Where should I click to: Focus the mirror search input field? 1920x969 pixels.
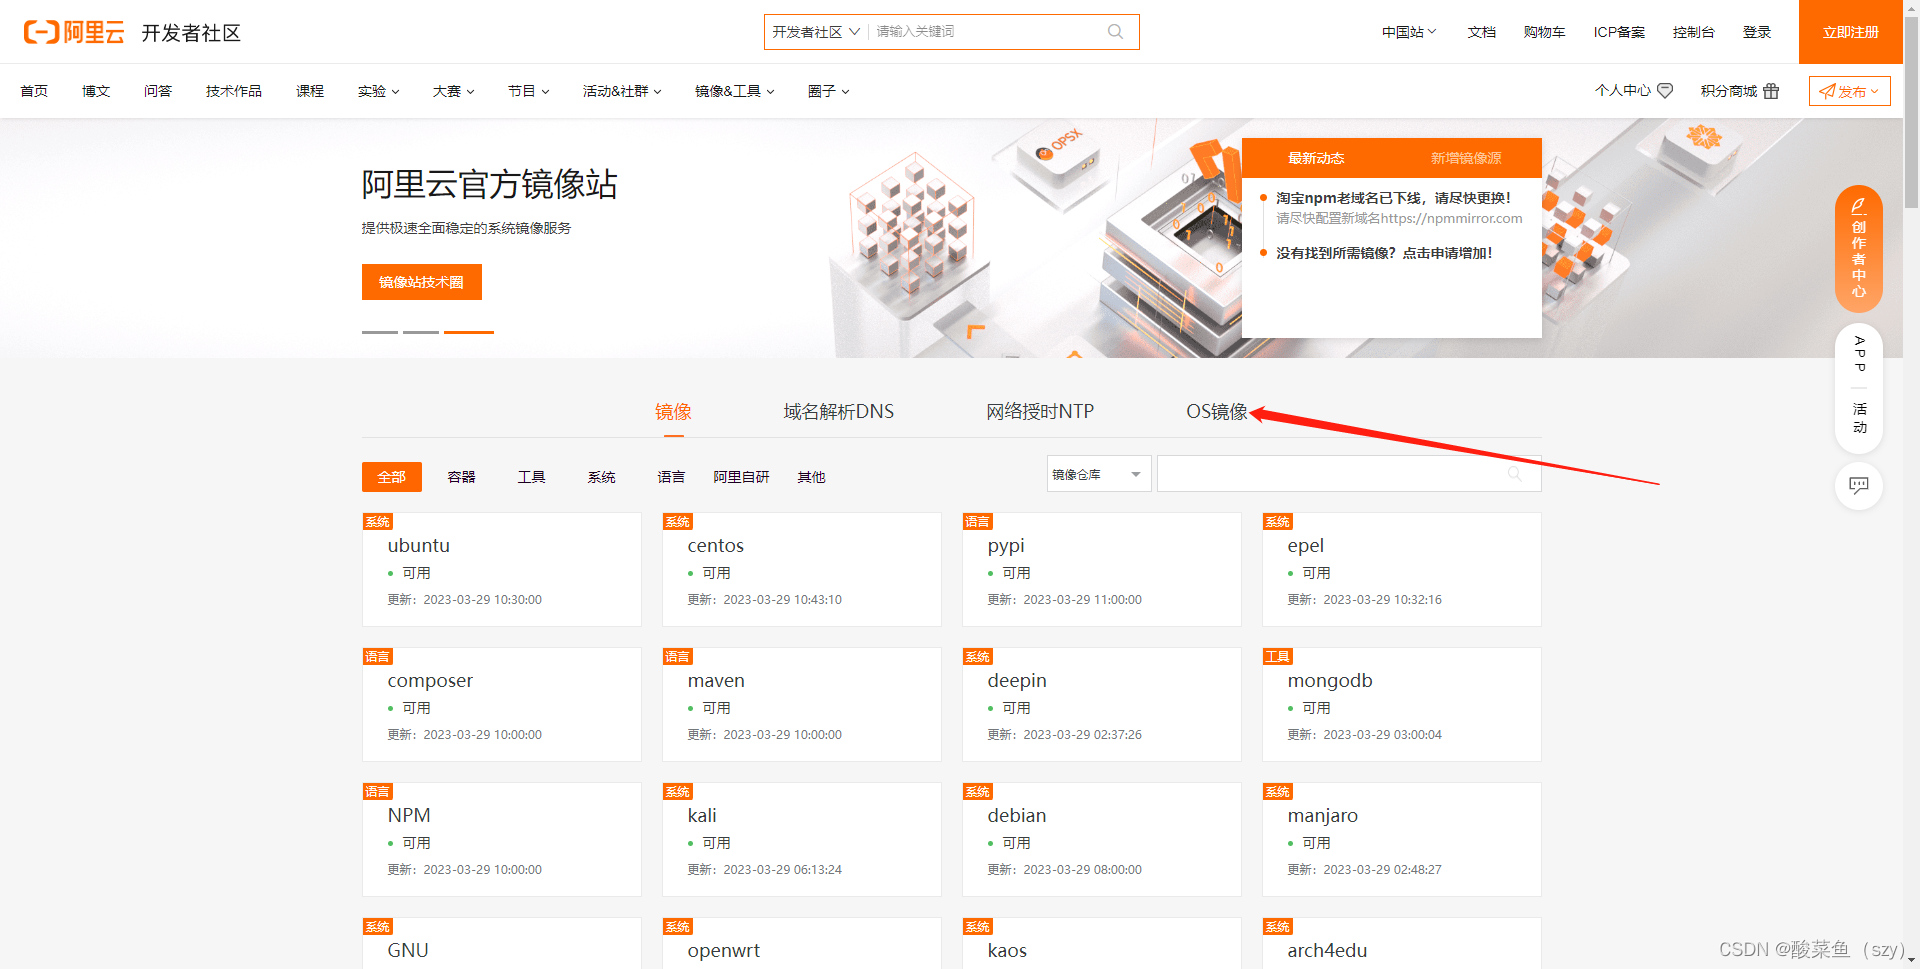coord(1349,474)
